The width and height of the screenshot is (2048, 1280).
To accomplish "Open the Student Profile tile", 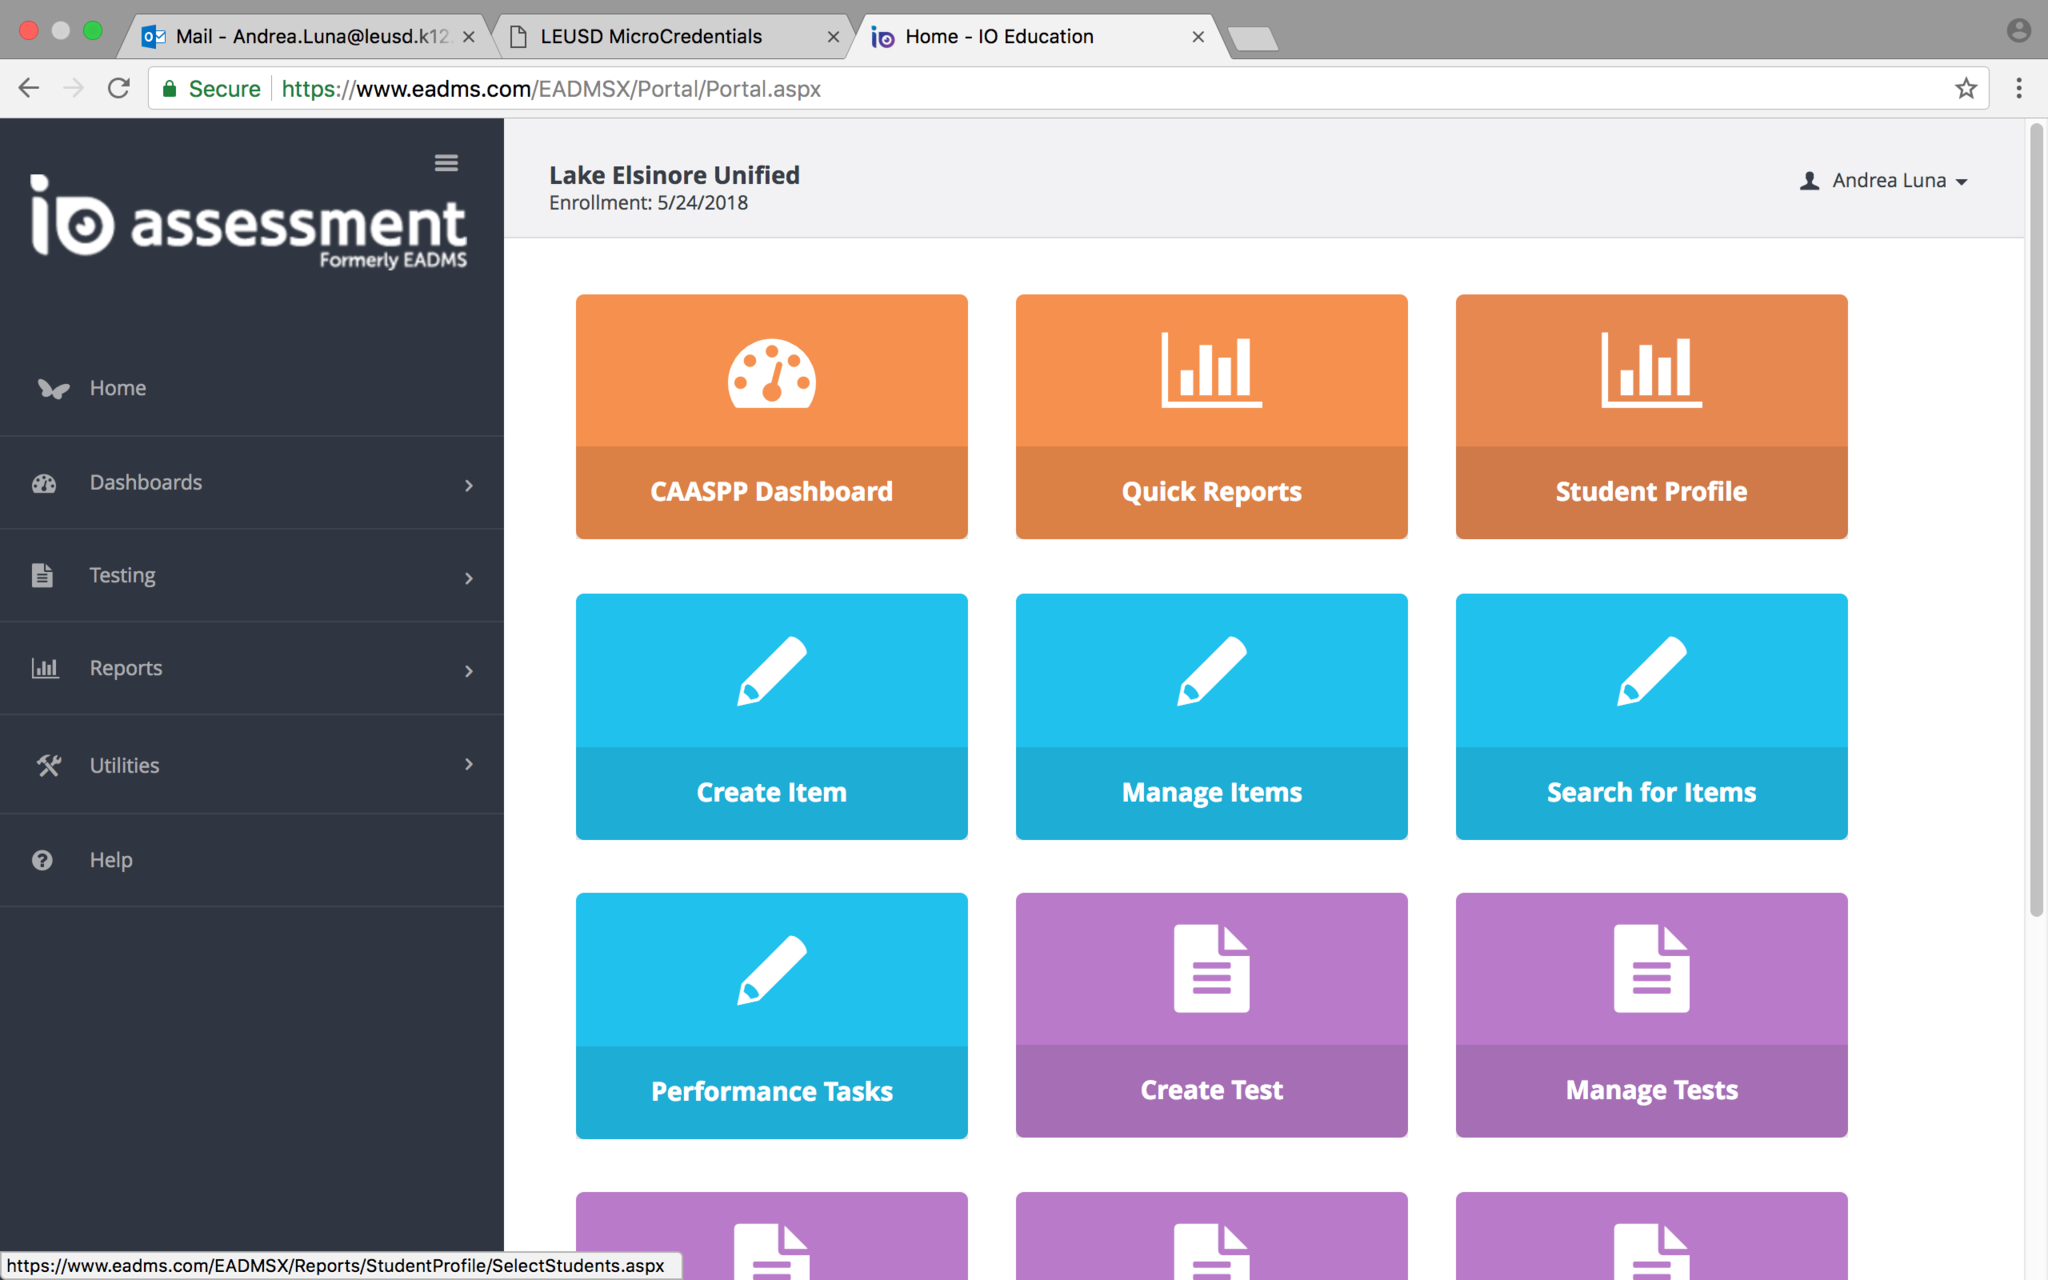I will coord(1651,416).
